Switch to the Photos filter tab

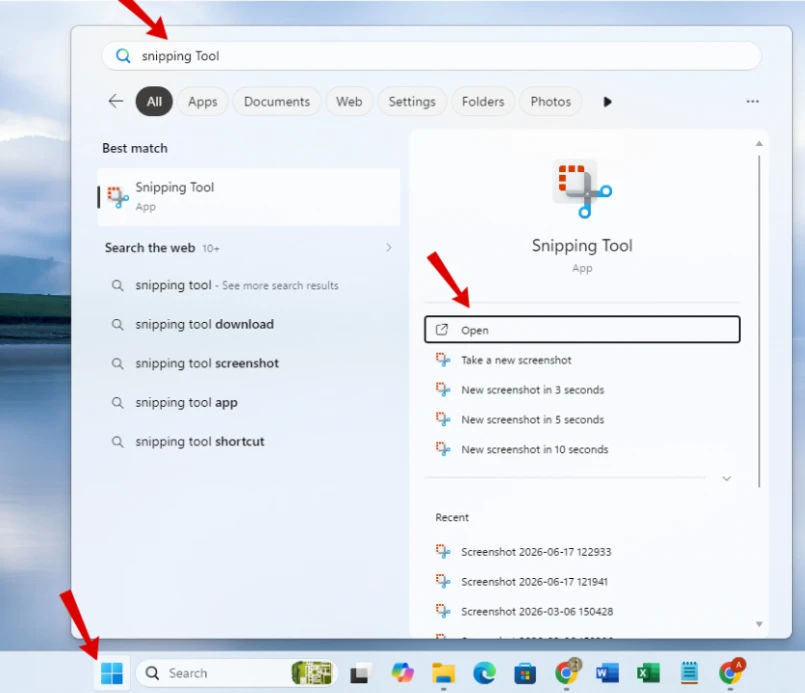pos(550,102)
